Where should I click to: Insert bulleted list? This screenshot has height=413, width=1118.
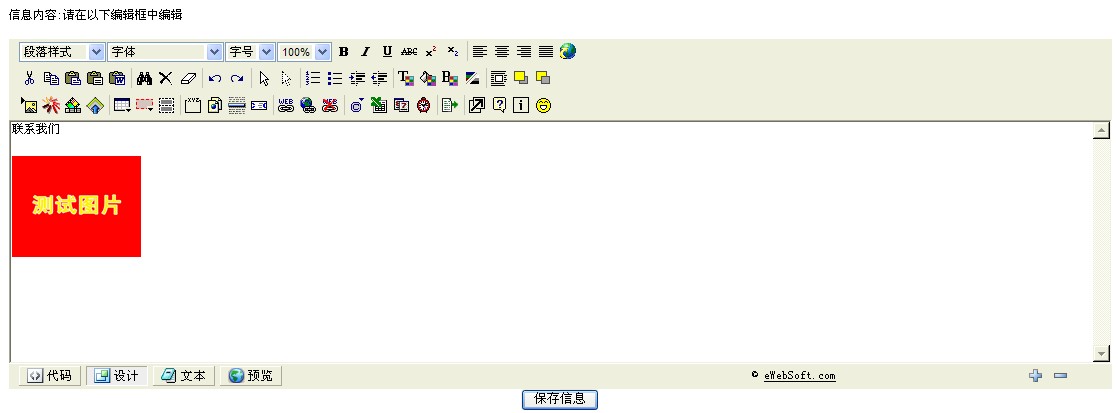coord(334,78)
